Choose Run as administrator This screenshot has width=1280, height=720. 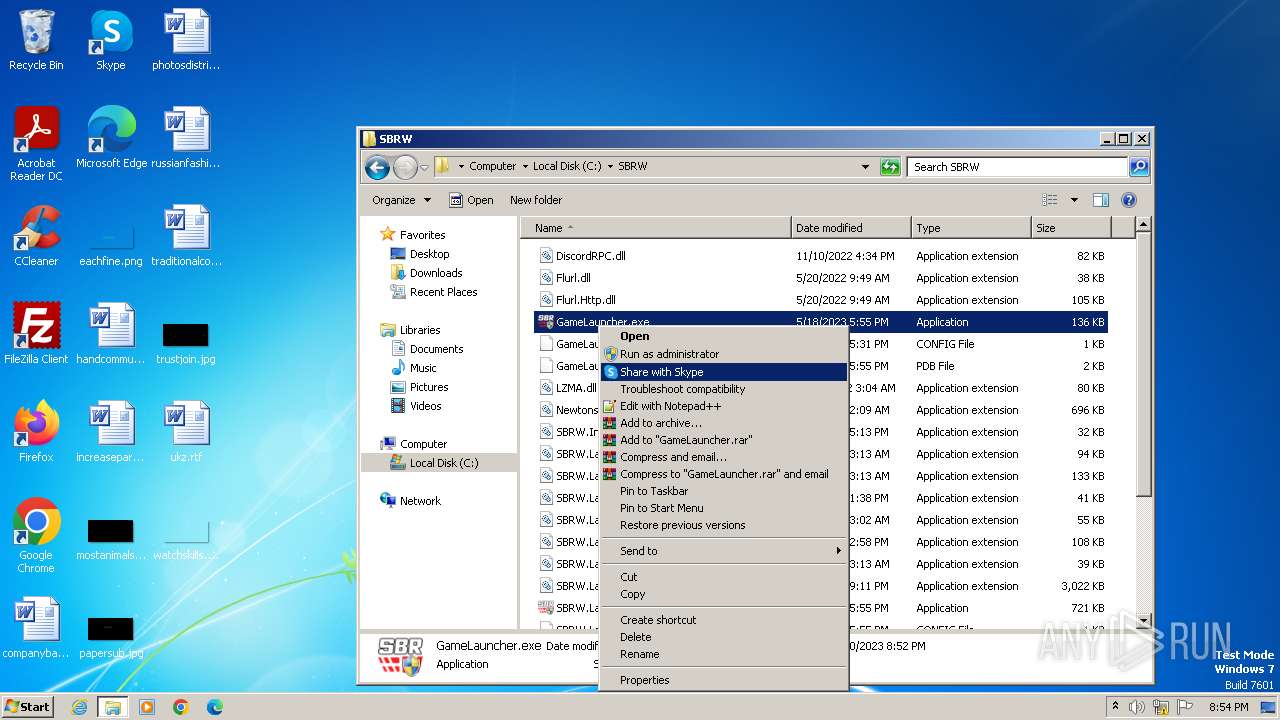pyautogui.click(x=723, y=354)
